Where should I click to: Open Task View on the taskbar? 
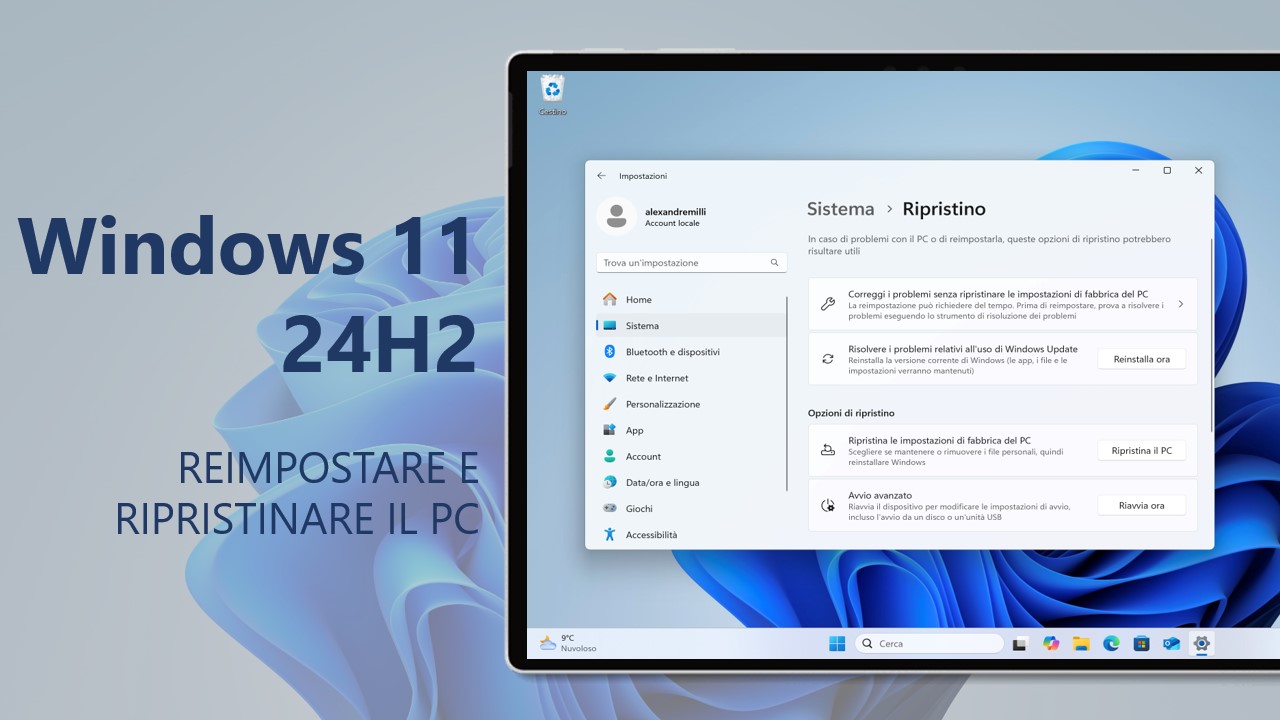tap(1020, 644)
